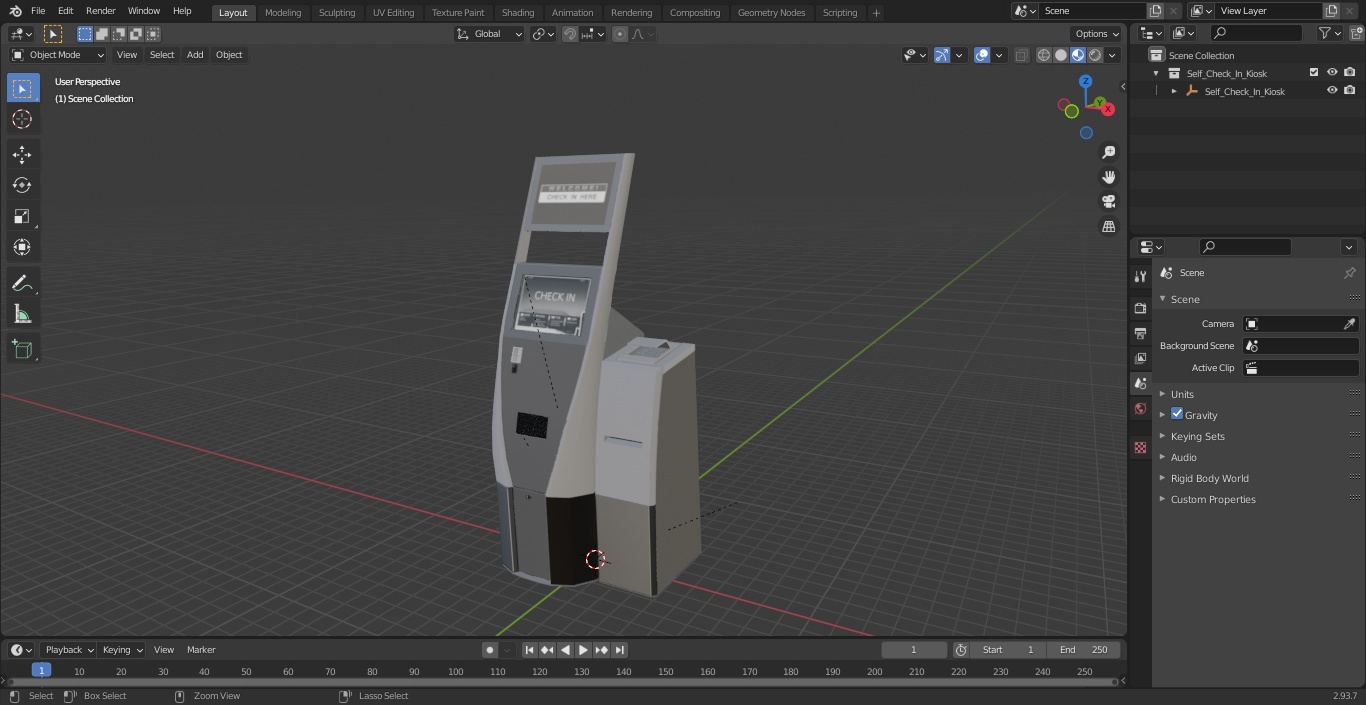Click the Z axis gizmo circle
Screen dimensions: 1366x705
(x=1085, y=81)
